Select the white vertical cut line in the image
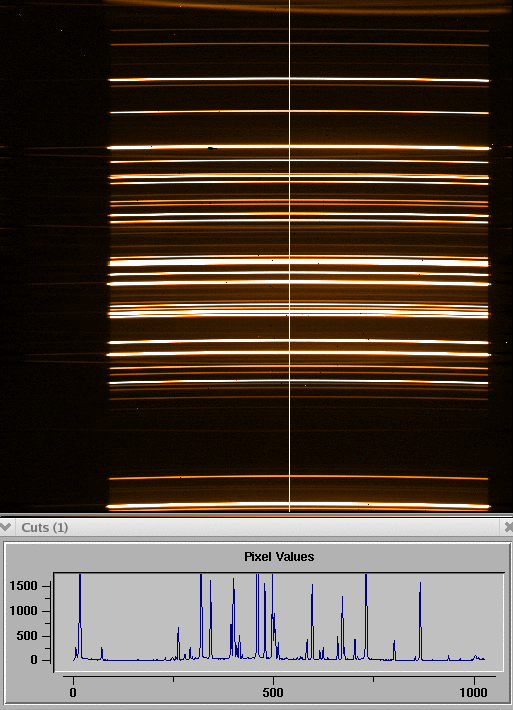This screenshot has height=710, width=513. [x=290, y=256]
